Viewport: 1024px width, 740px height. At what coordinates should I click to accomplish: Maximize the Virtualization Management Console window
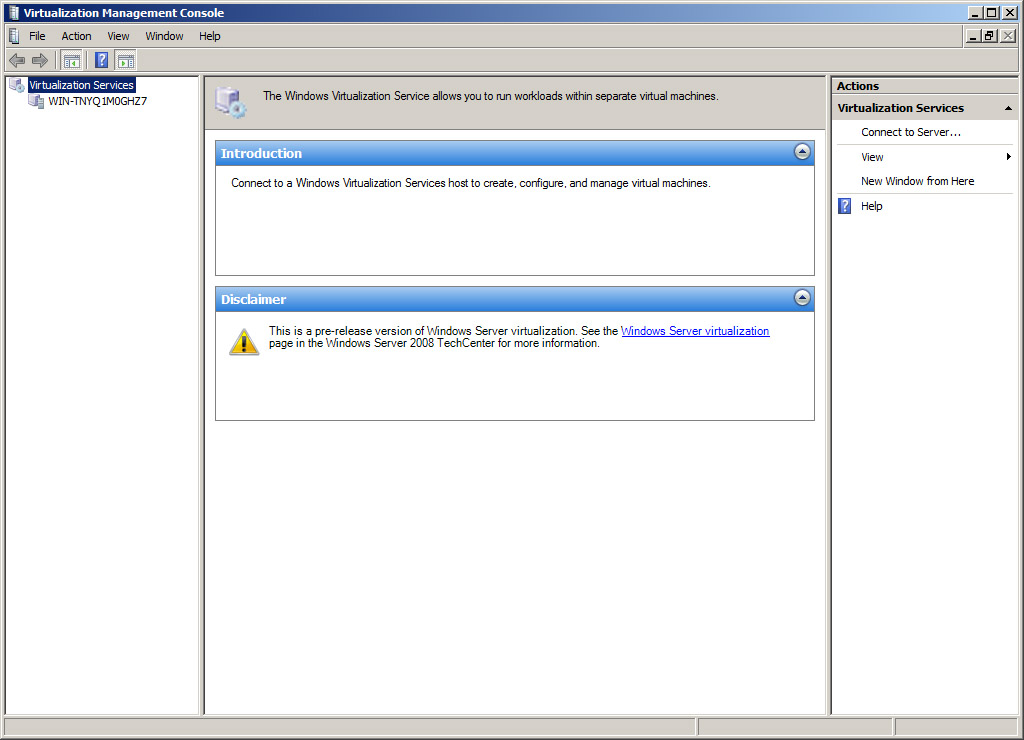(x=992, y=13)
